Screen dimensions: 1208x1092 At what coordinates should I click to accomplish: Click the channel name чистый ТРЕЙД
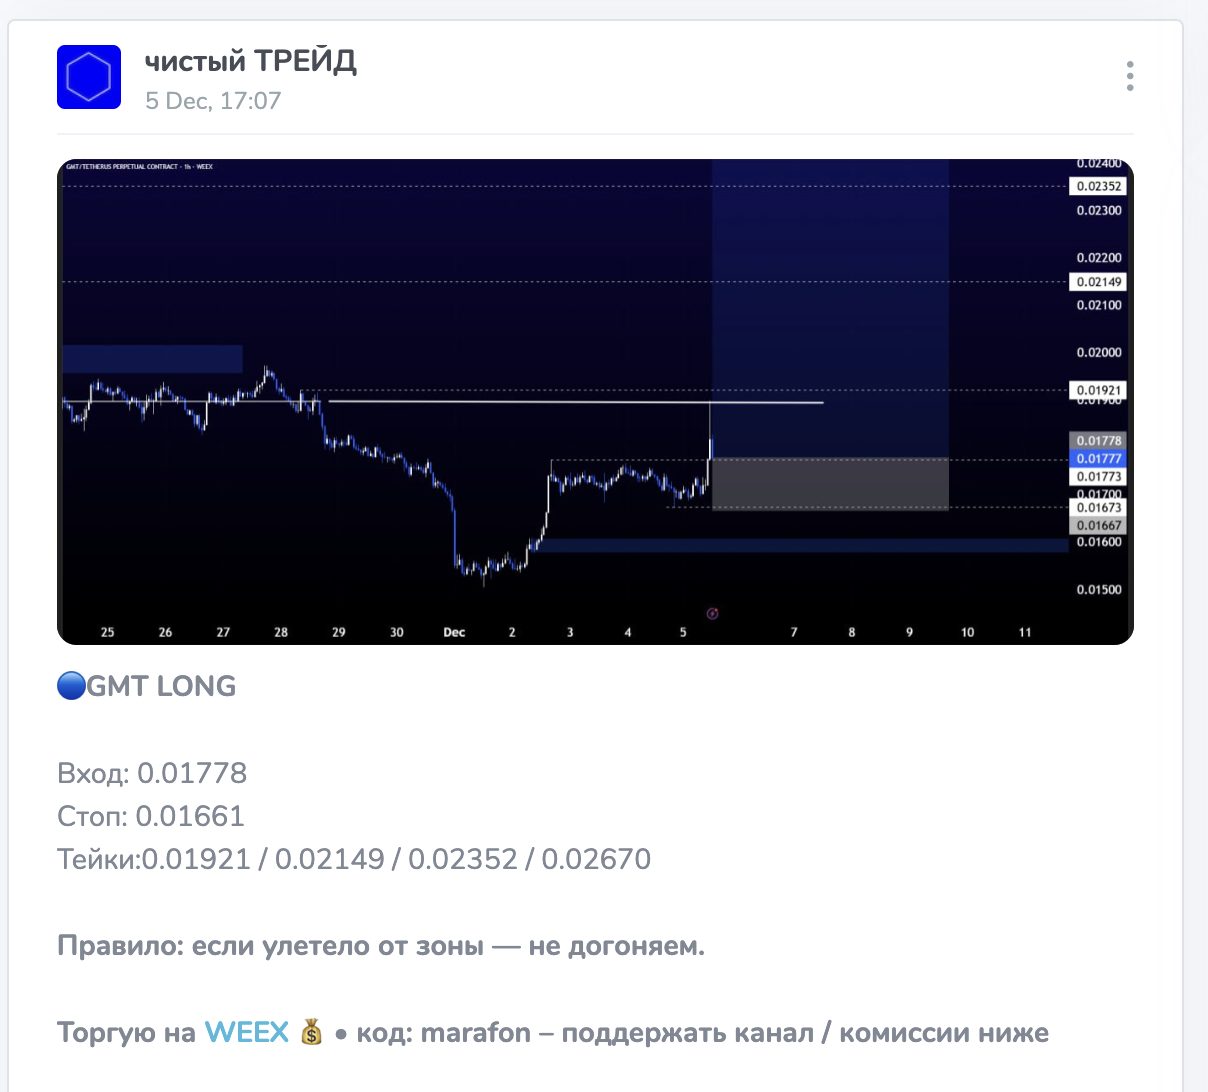[x=252, y=60]
